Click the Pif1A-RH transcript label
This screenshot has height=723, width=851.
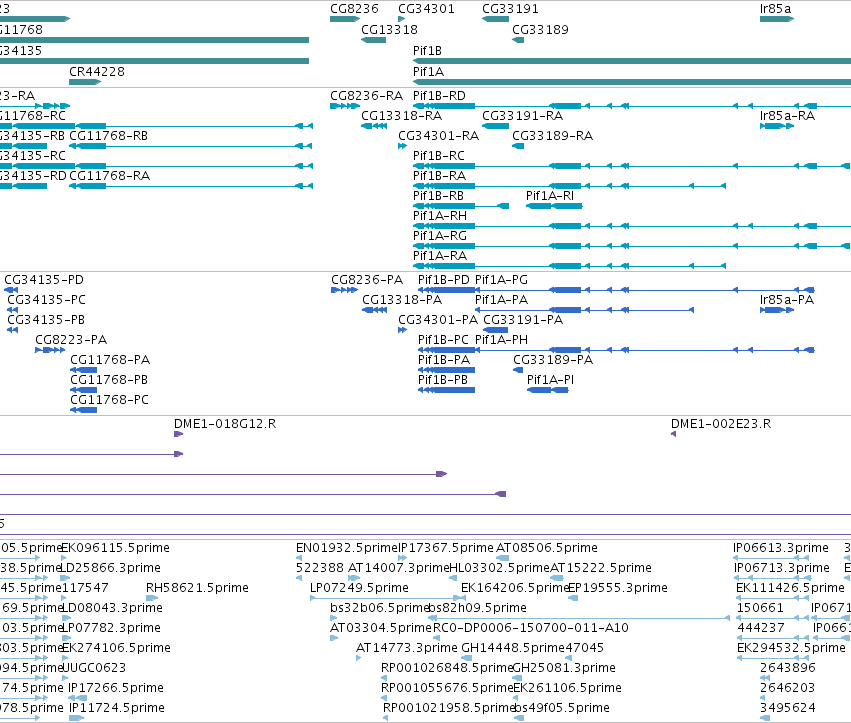coord(440,216)
